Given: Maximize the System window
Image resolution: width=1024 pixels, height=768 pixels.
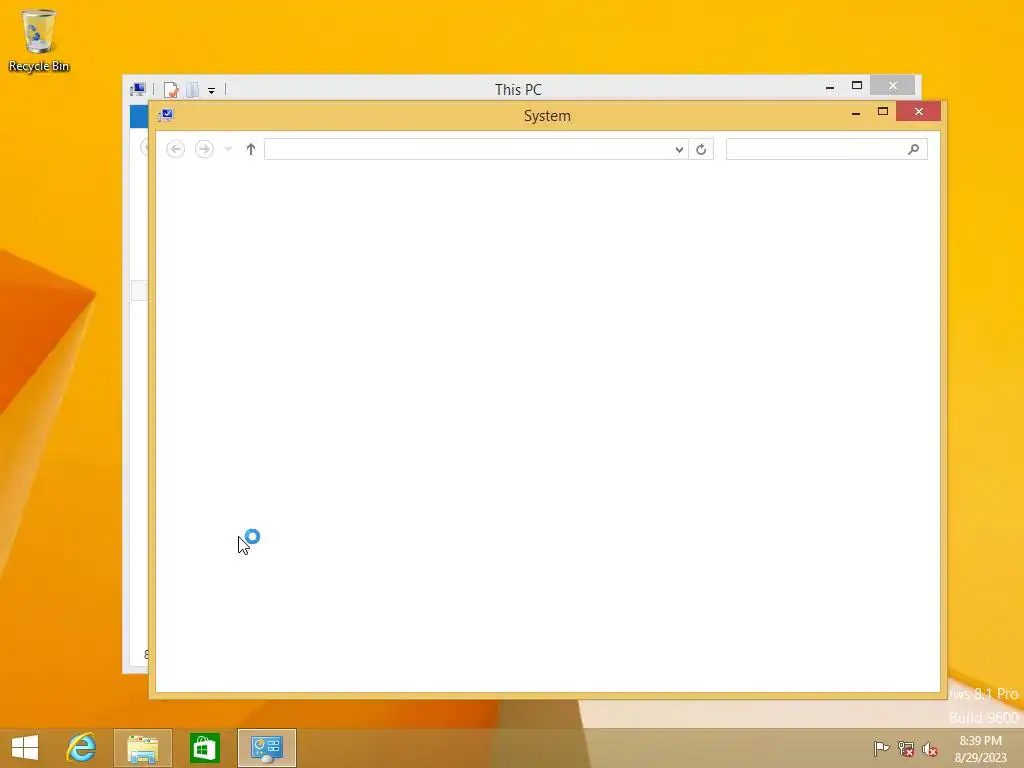Looking at the screenshot, I should click(x=883, y=112).
